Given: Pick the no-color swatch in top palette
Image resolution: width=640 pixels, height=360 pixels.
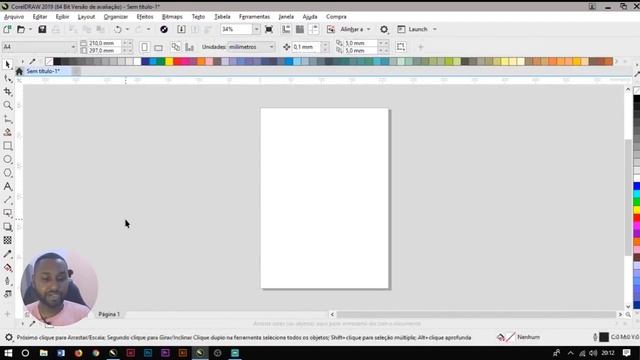Looking at the screenshot, I should click(x=49, y=62).
